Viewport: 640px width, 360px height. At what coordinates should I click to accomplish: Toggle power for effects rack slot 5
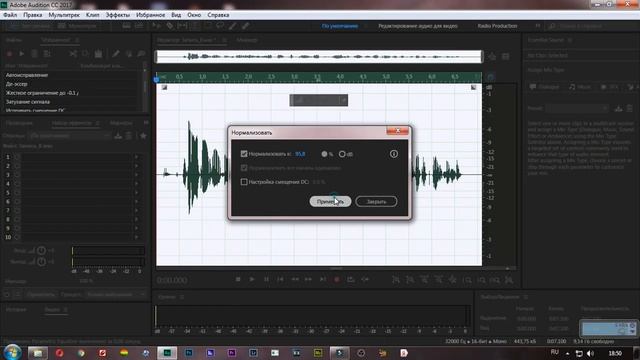[17, 193]
